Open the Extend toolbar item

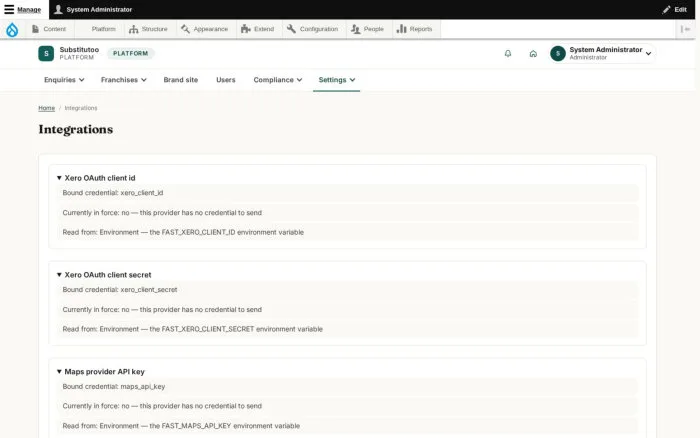pyautogui.click(x=258, y=29)
